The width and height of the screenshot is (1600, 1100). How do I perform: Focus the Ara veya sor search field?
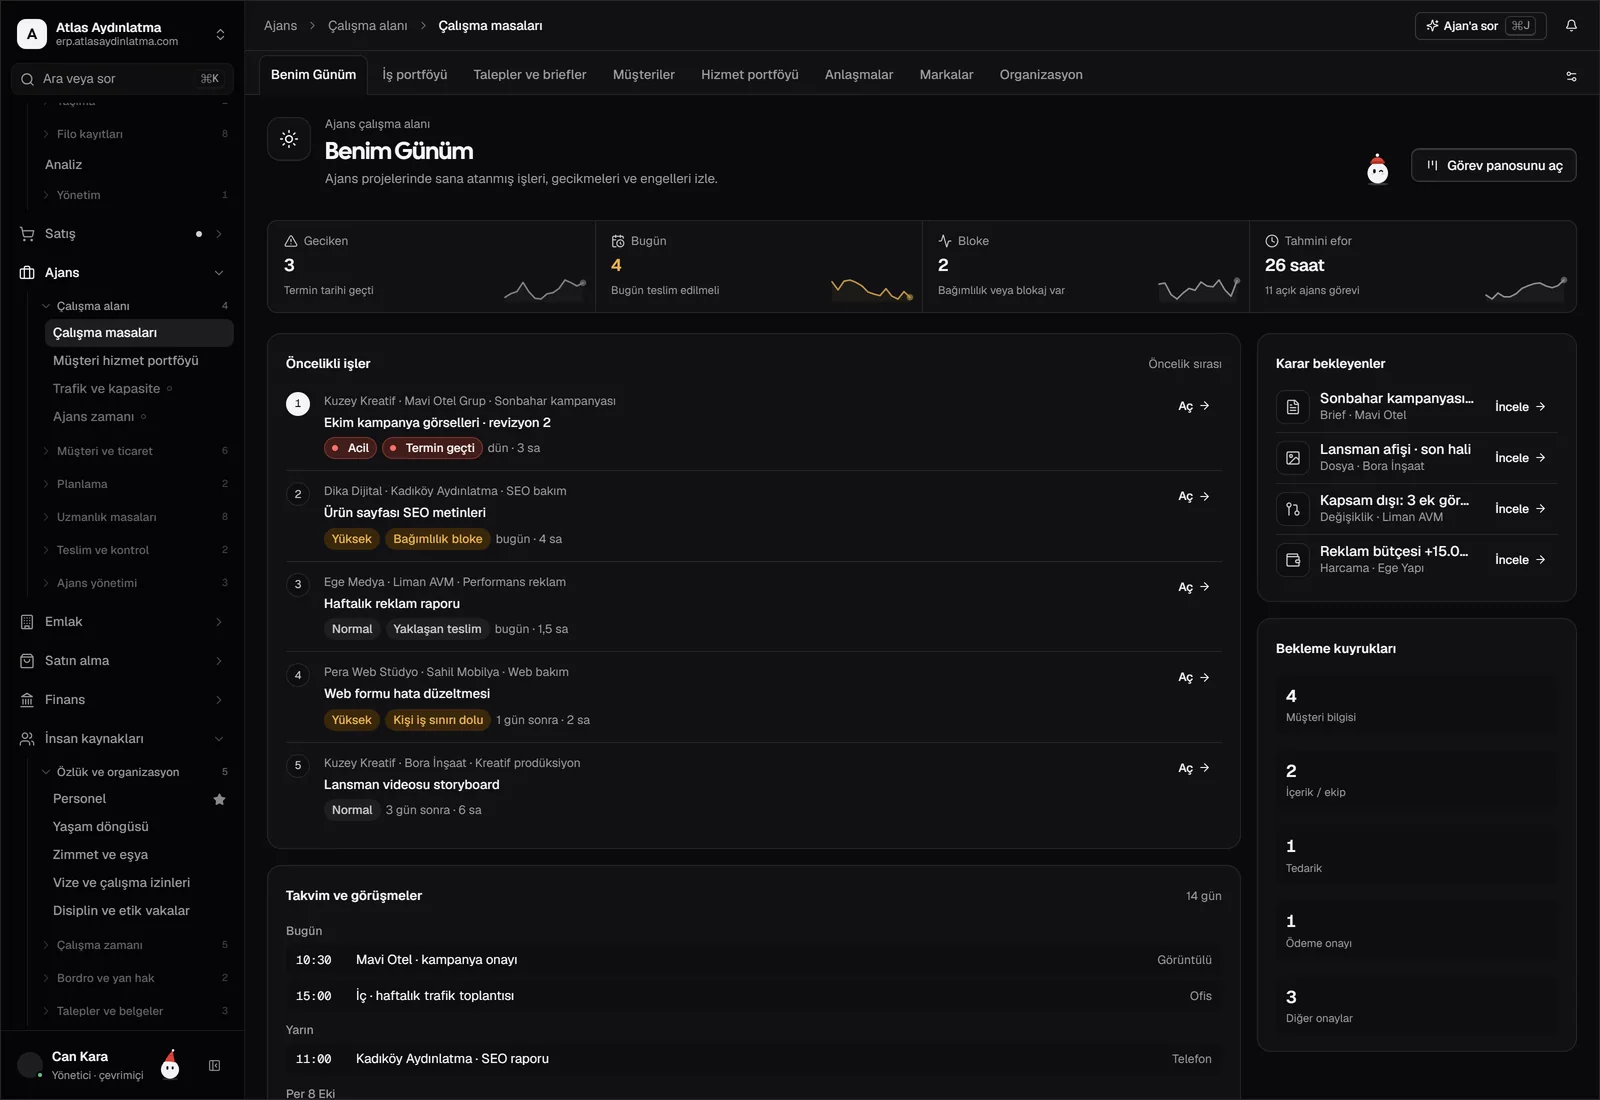pyautogui.click(x=122, y=79)
